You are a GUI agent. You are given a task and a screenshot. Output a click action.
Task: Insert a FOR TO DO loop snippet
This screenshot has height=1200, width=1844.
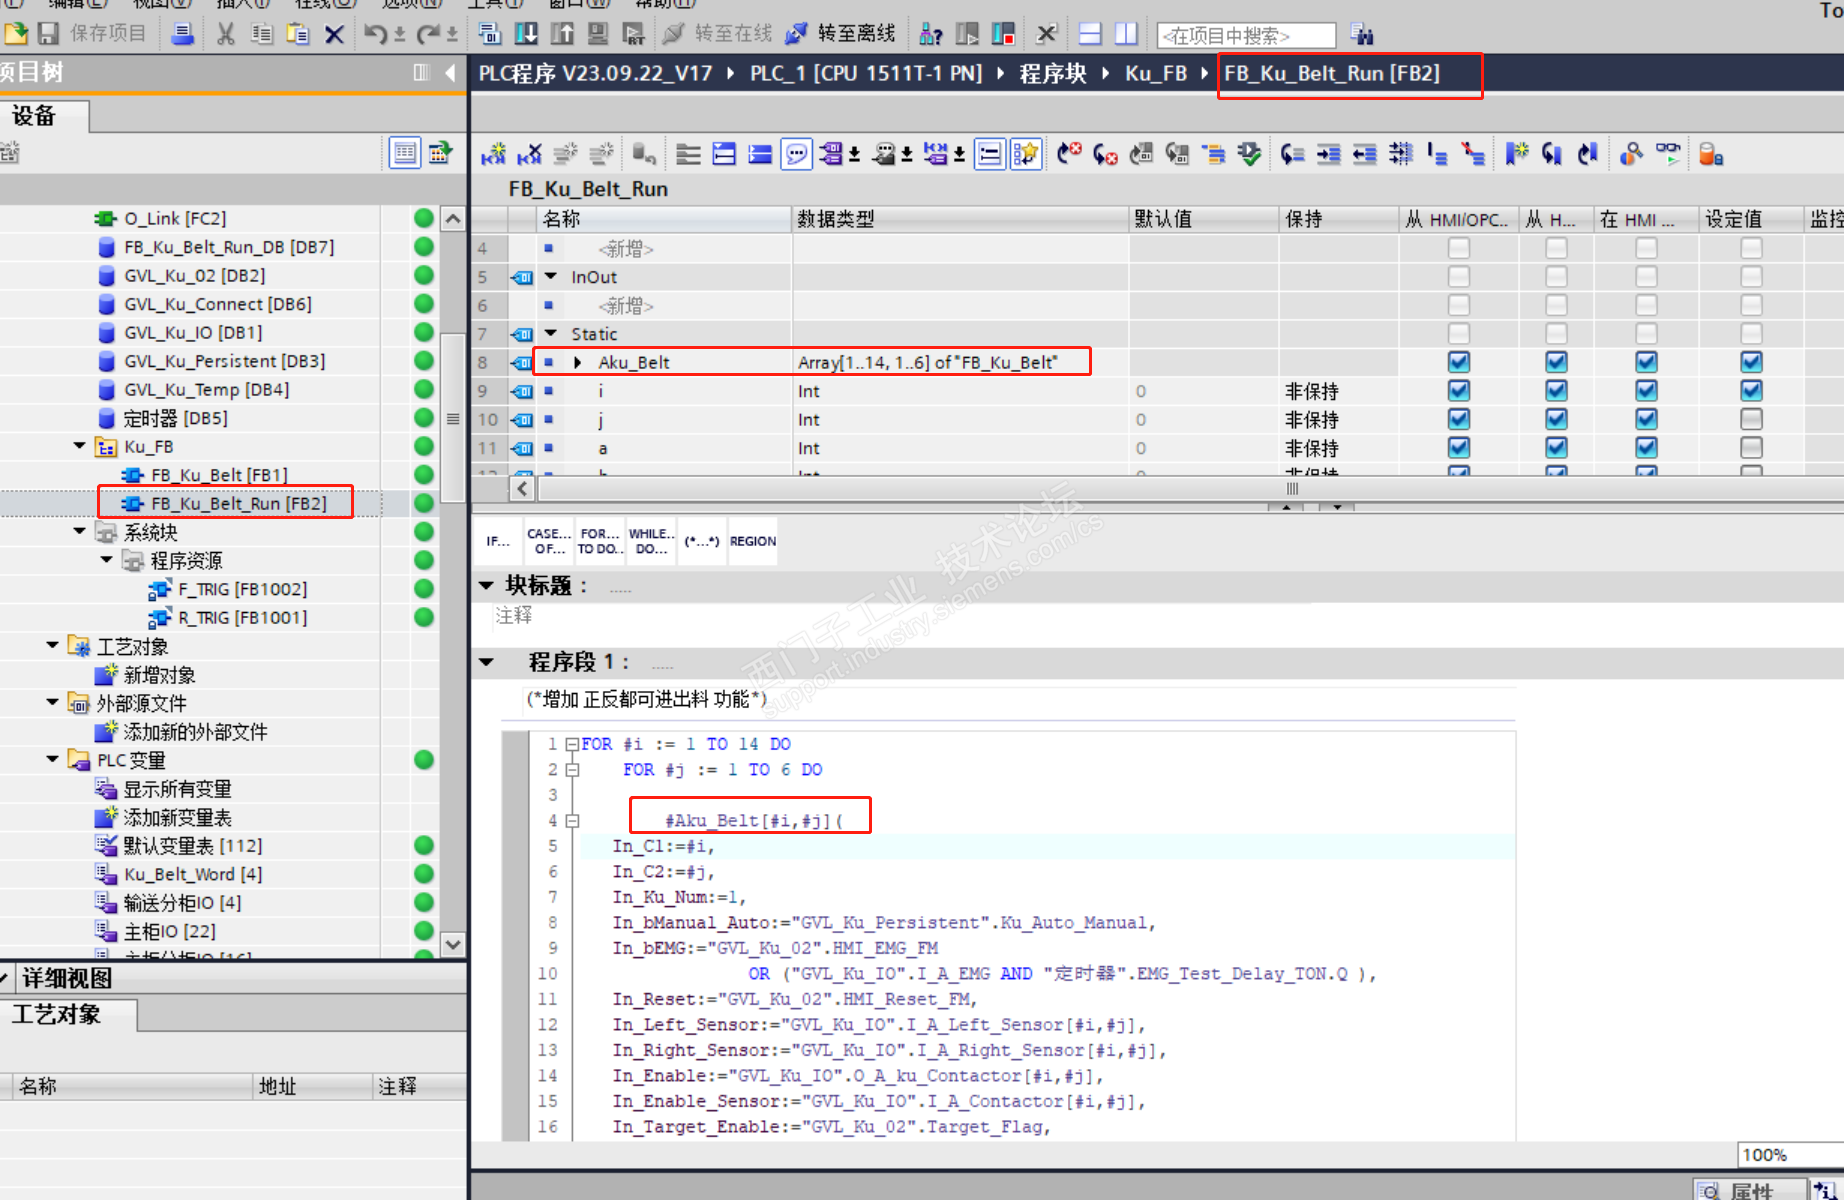point(600,541)
